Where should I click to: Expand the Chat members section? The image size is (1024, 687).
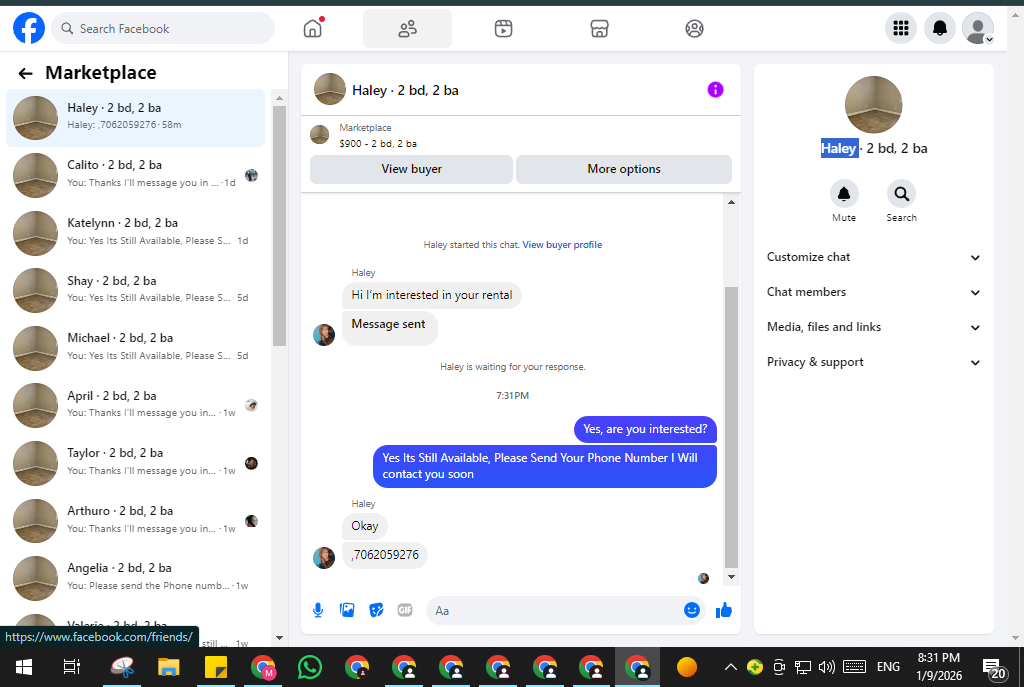[x=874, y=293]
